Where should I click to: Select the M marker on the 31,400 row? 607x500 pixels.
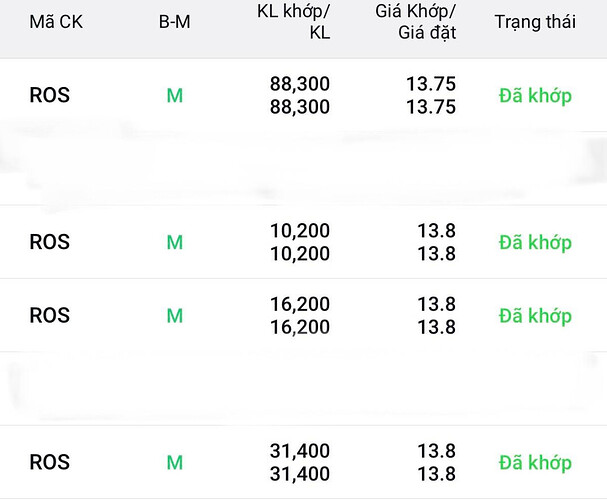click(175, 462)
